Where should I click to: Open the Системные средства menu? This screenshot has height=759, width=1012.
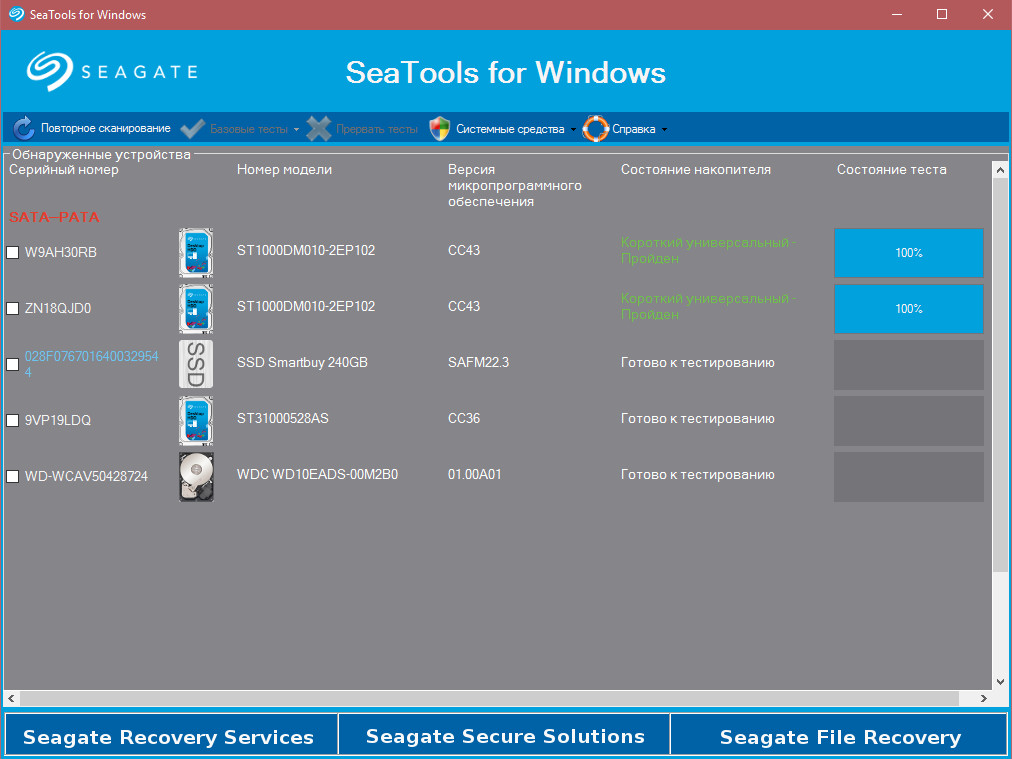click(510, 129)
